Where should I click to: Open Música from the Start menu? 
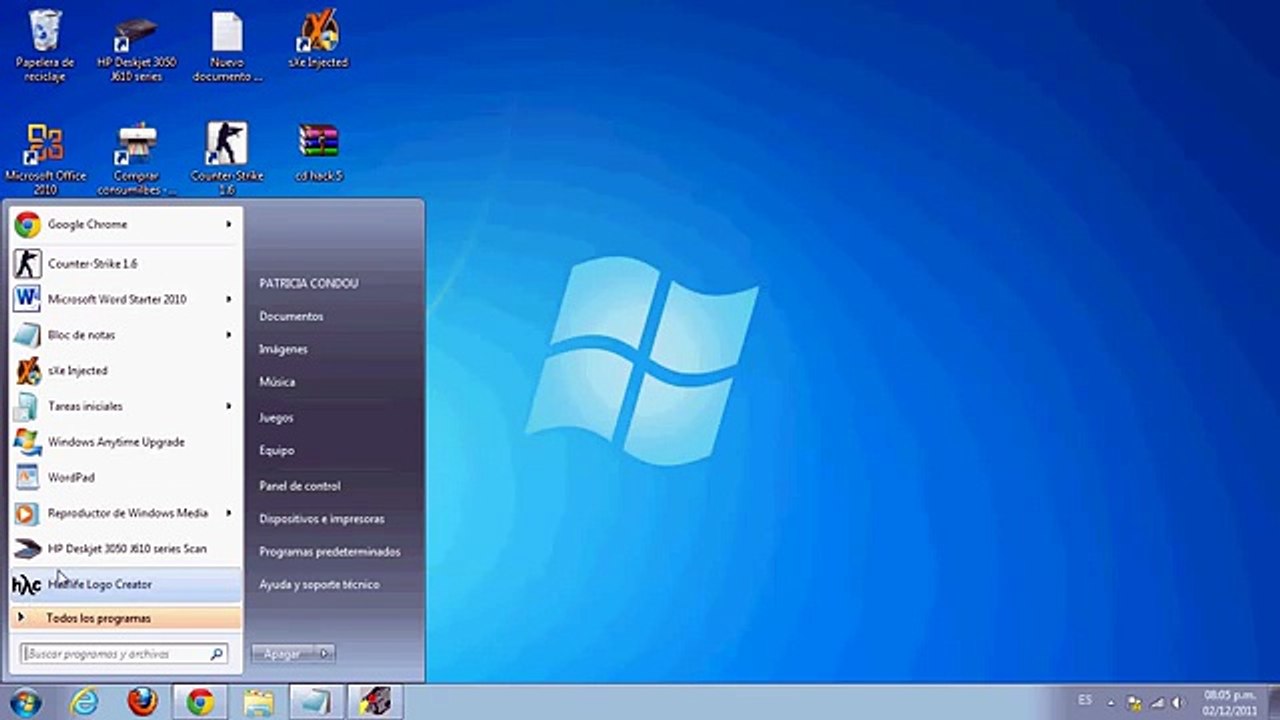(277, 382)
